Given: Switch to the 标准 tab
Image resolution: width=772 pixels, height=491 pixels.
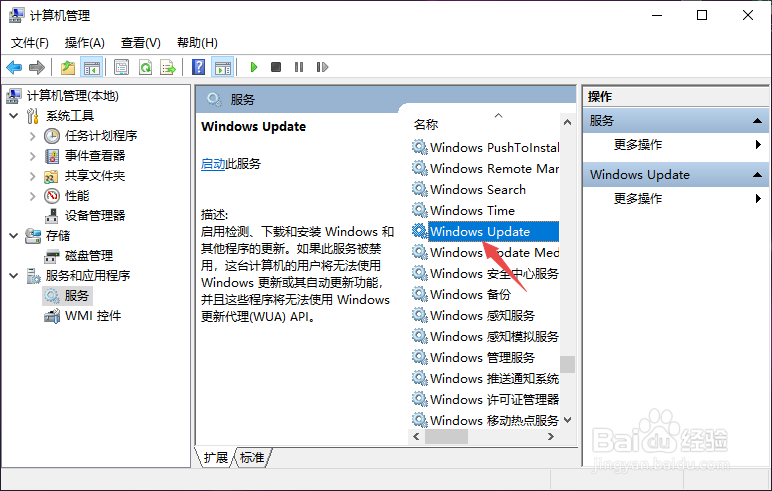Looking at the screenshot, I should pos(252,458).
